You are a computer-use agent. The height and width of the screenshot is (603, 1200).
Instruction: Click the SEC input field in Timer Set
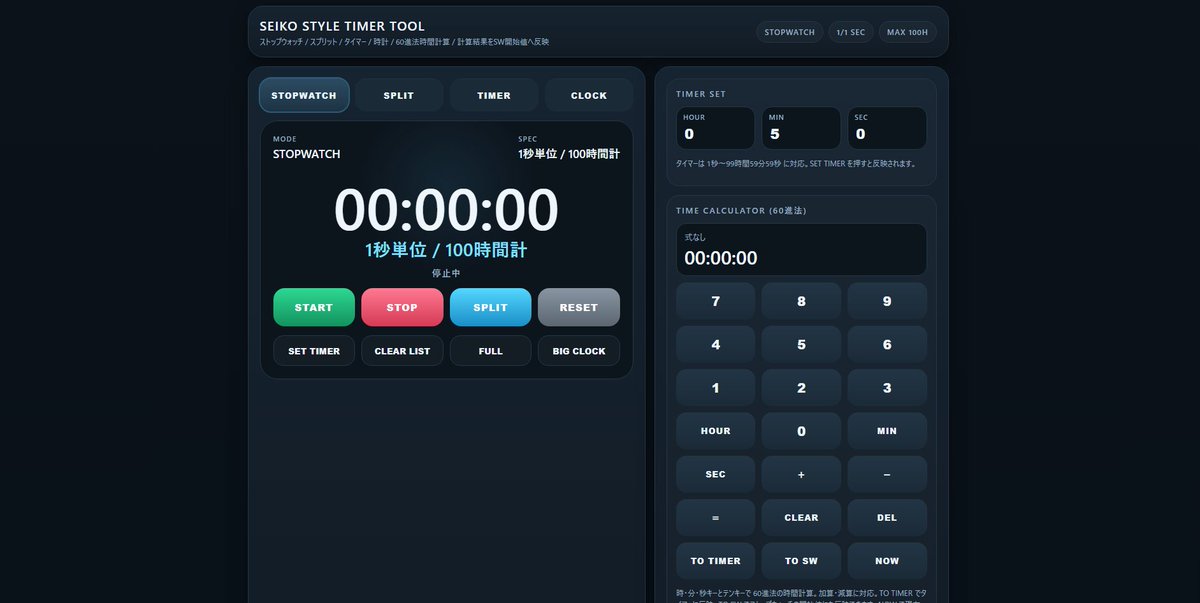click(887, 128)
